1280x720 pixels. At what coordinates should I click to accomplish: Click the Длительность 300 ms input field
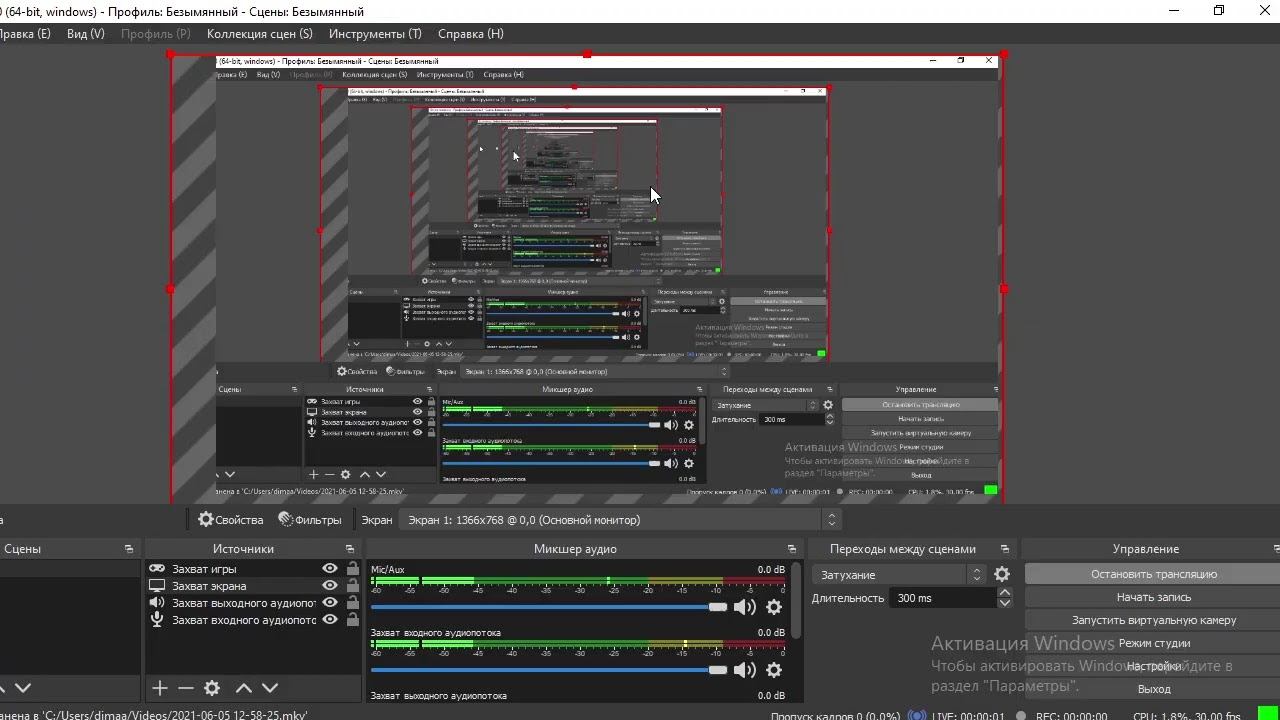[944, 598]
